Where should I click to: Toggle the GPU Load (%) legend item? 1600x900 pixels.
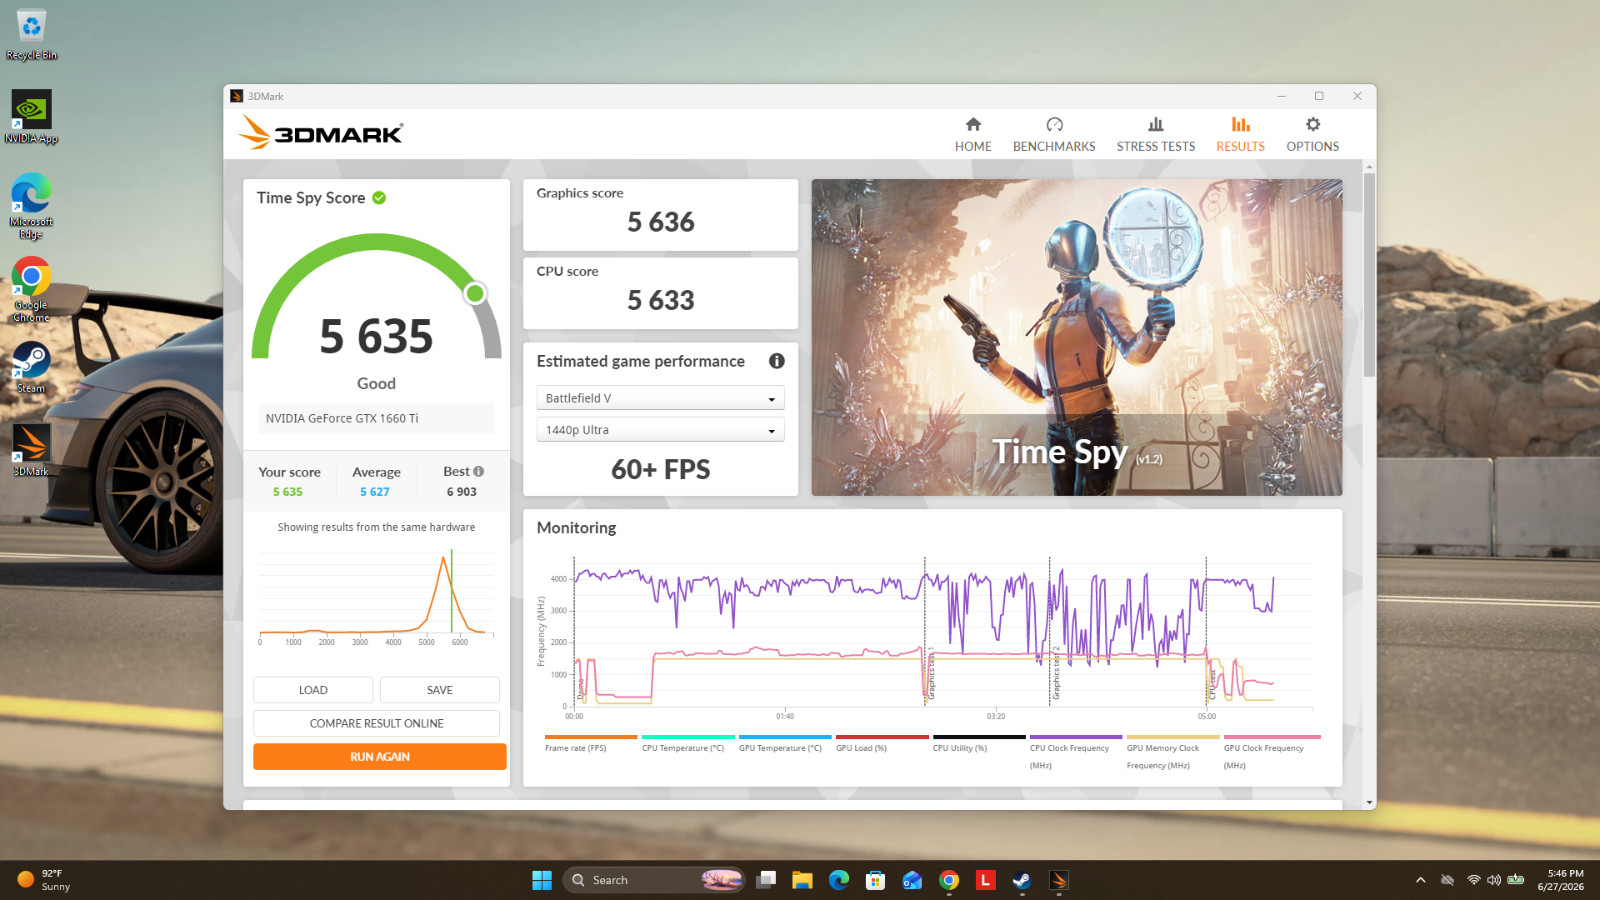point(881,744)
